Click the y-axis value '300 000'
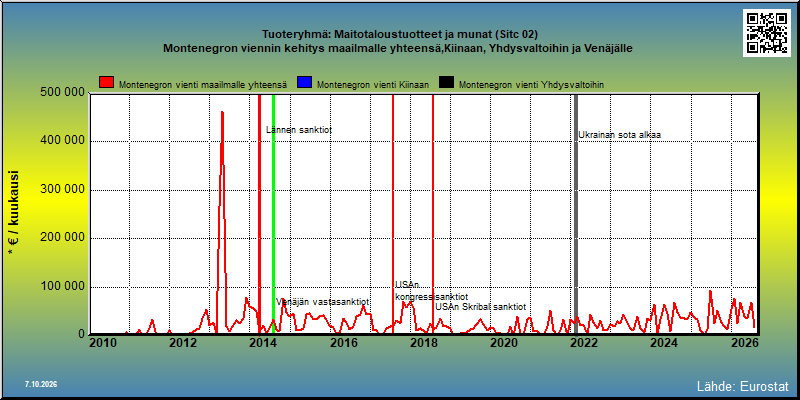The image size is (800, 400). [x=62, y=190]
